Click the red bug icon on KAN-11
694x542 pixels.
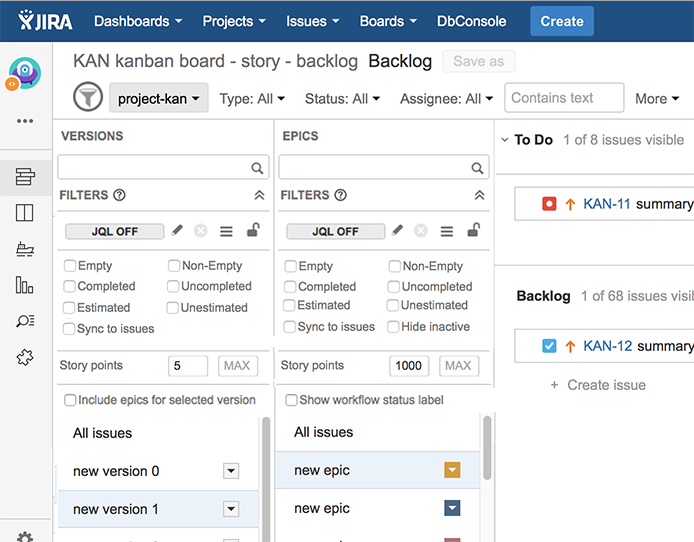tap(549, 204)
